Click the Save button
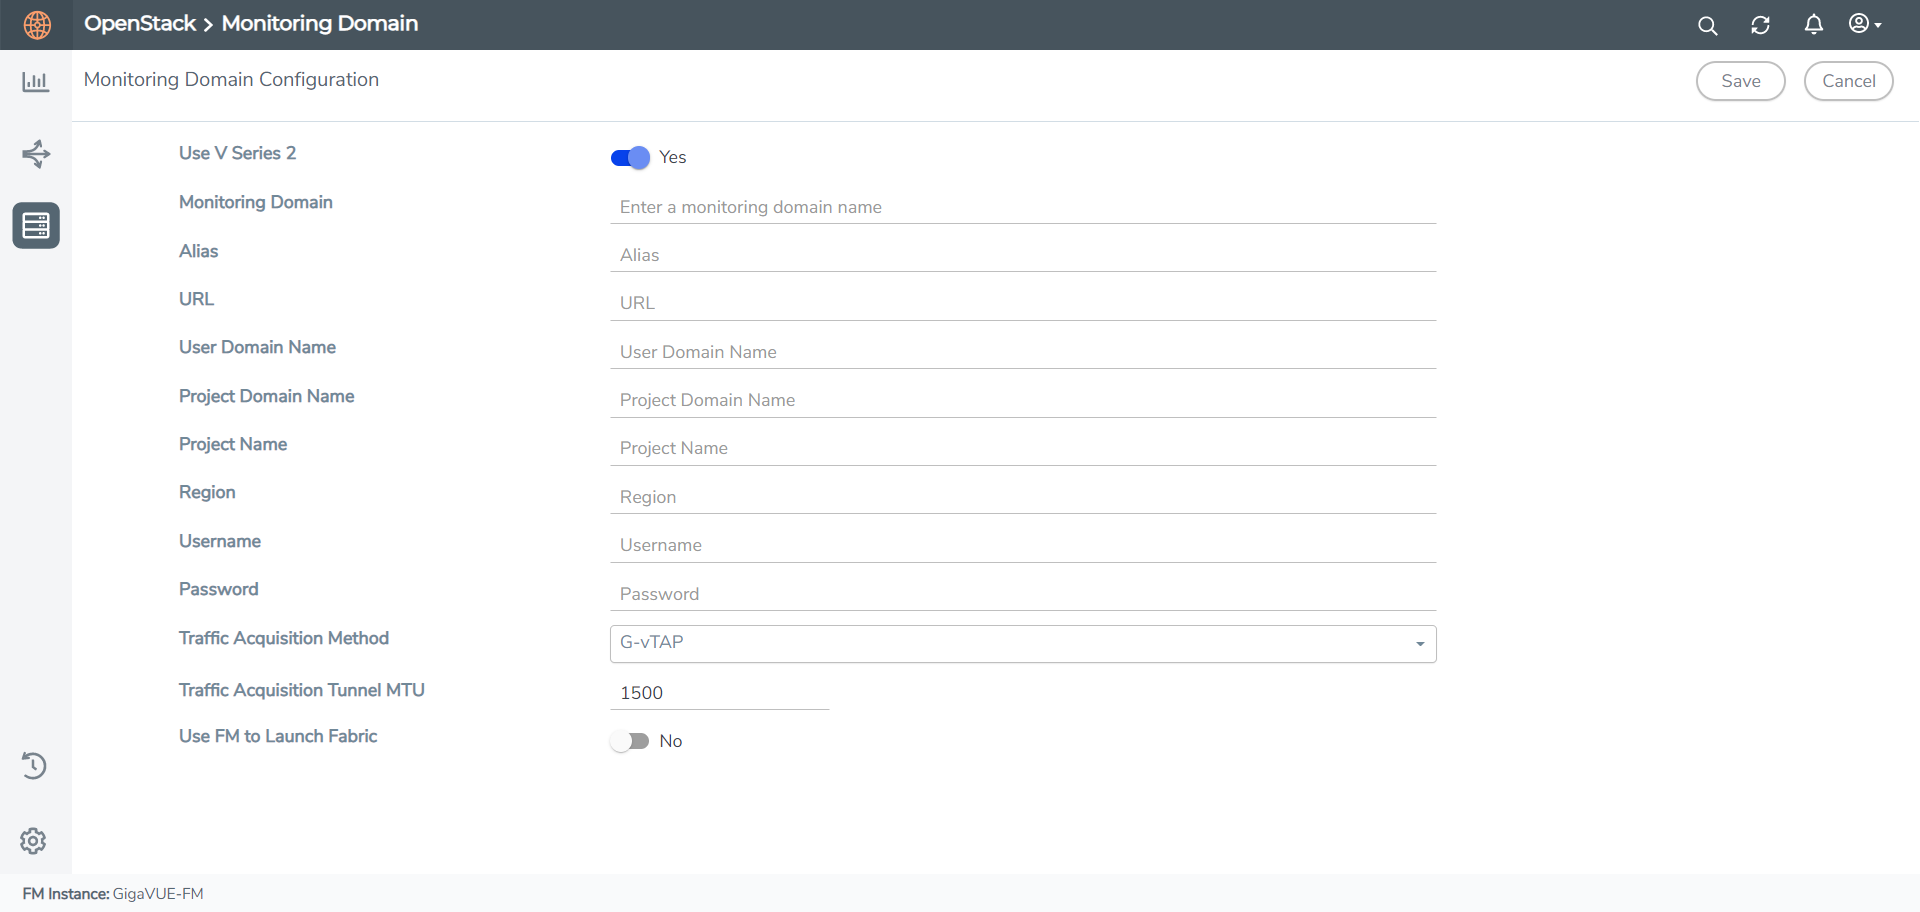1920x912 pixels. coord(1740,81)
